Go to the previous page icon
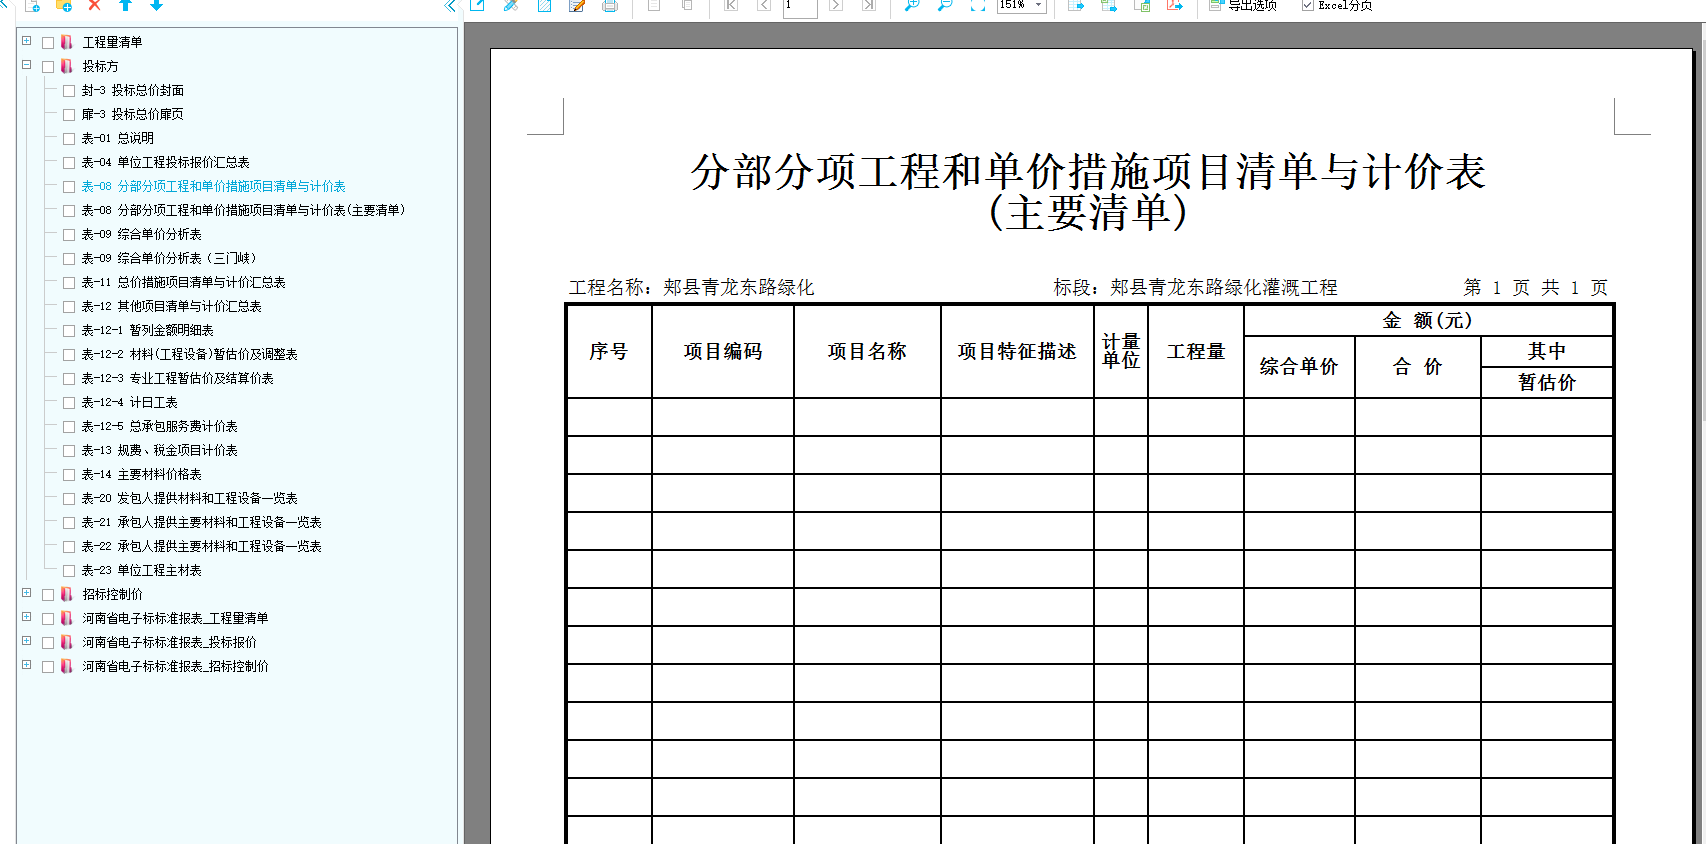The width and height of the screenshot is (1706, 844). [x=764, y=5]
